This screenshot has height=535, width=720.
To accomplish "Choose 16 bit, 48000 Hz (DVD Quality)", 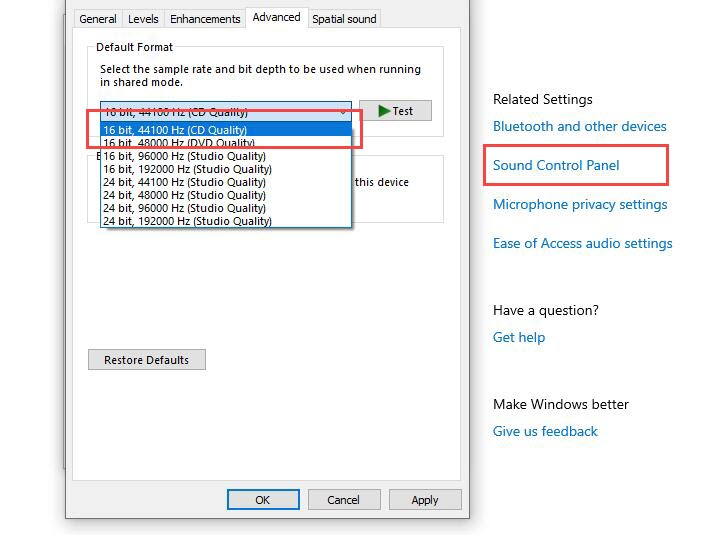I will (x=226, y=143).
